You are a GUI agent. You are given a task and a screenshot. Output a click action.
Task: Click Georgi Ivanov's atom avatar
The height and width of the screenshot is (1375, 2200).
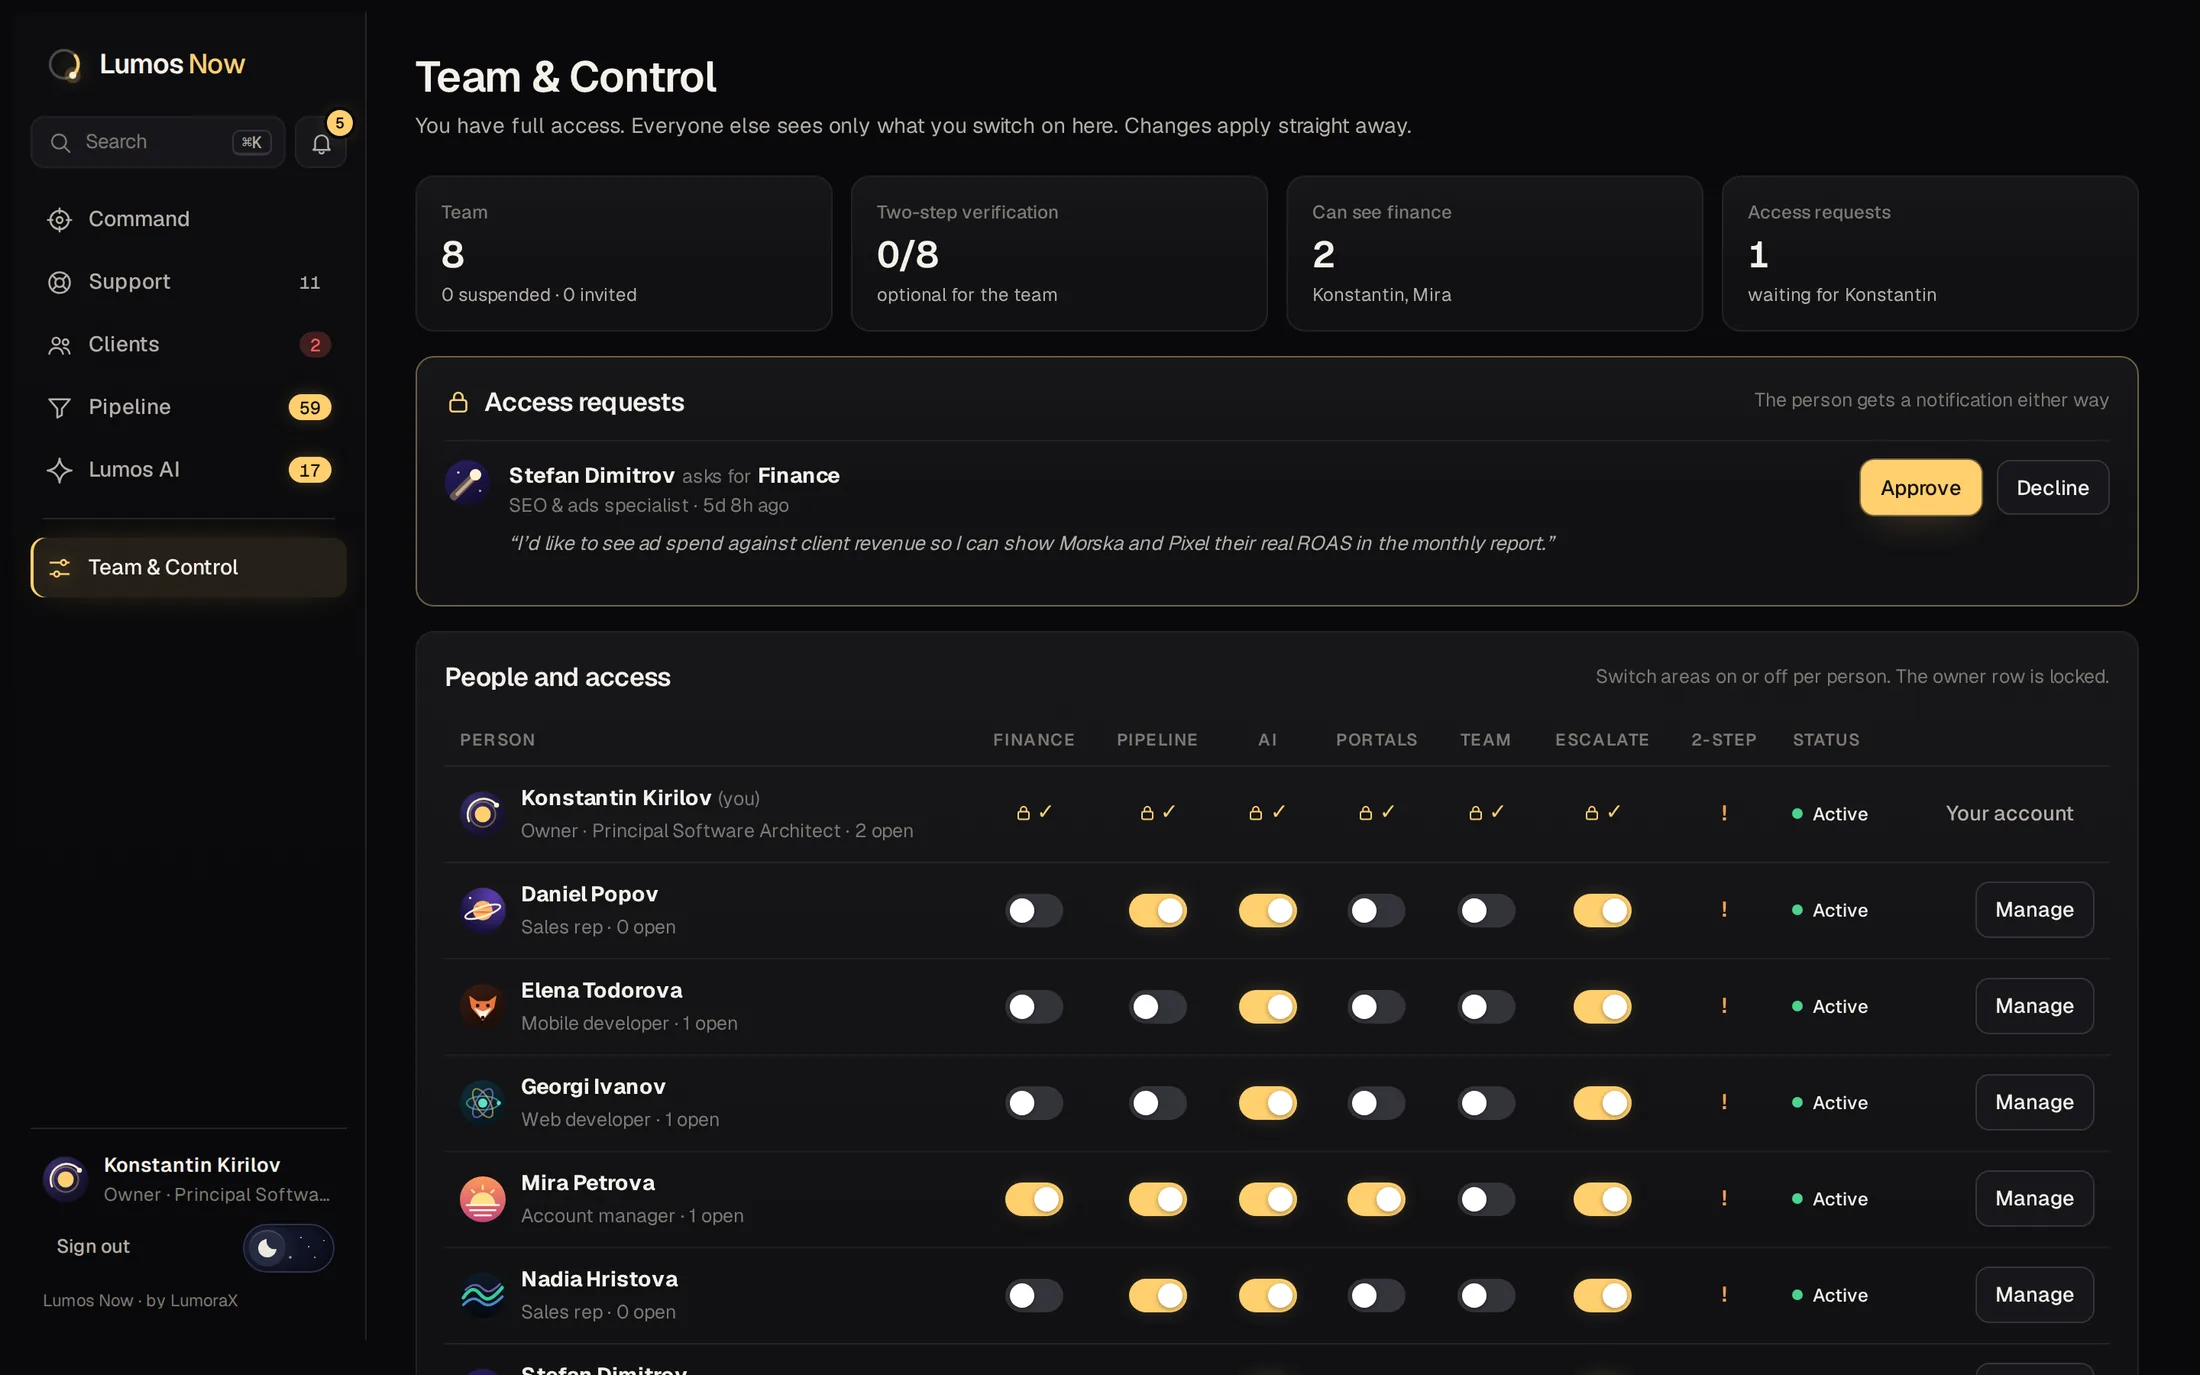pyautogui.click(x=482, y=1102)
